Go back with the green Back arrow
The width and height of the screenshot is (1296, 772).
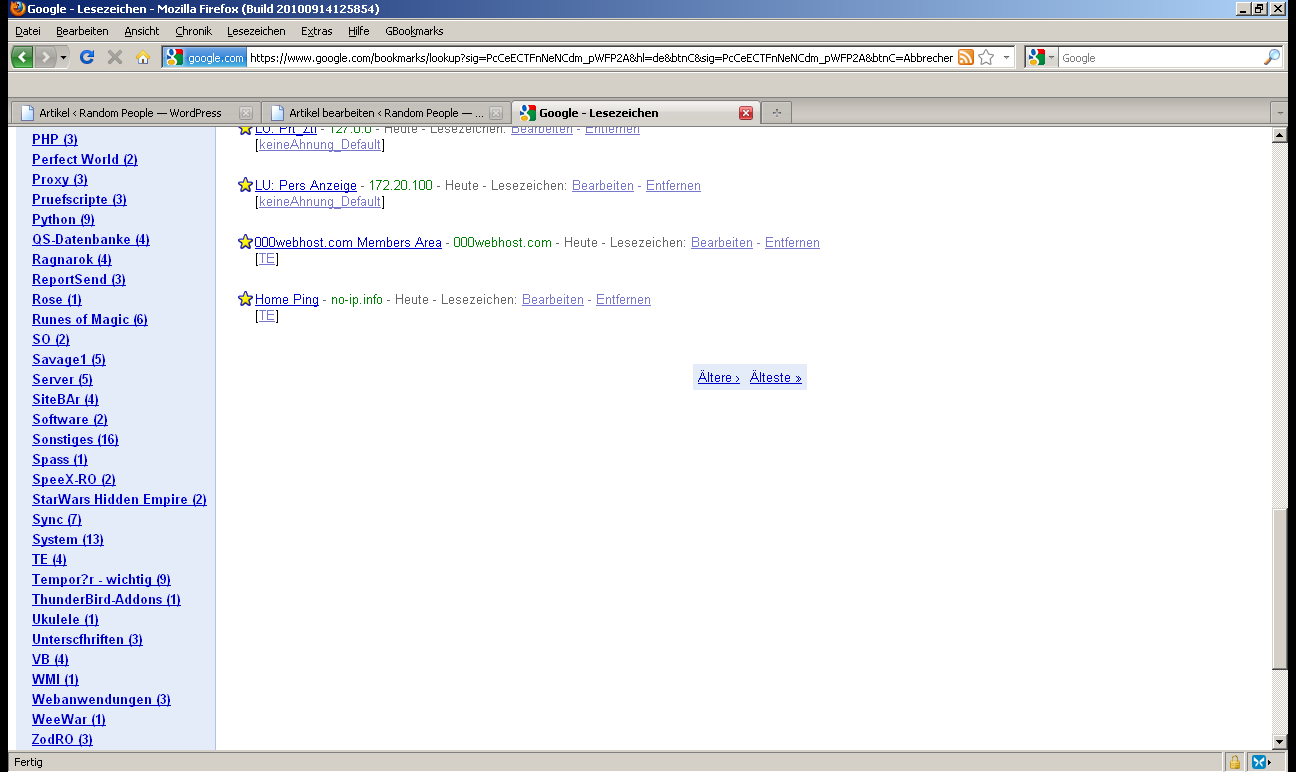coord(22,57)
